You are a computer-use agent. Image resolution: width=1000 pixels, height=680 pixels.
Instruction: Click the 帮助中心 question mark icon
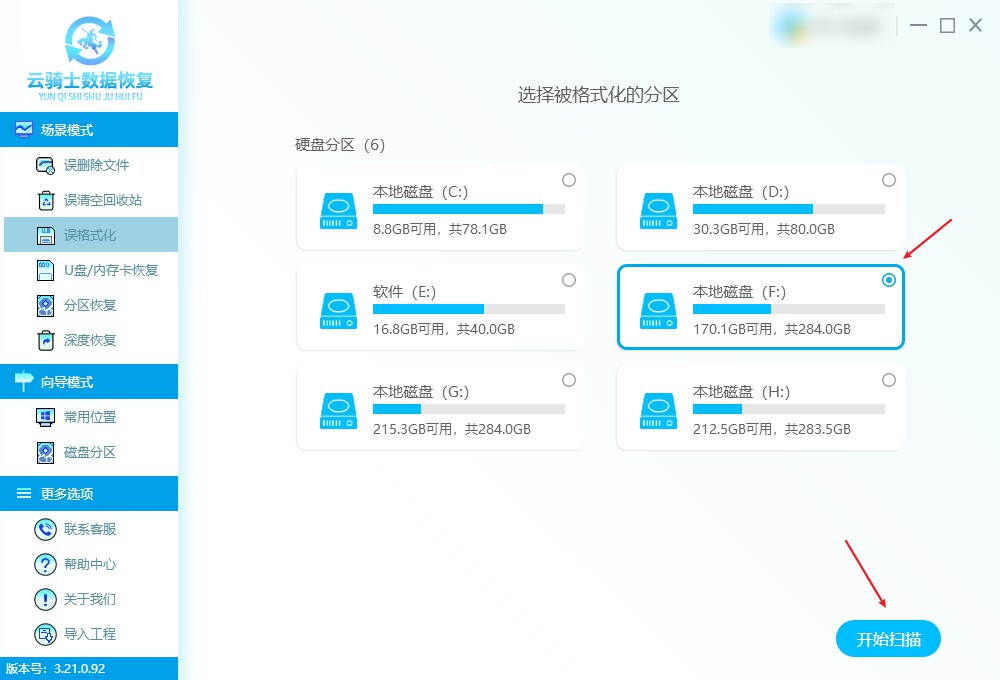click(x=45, y=564)
